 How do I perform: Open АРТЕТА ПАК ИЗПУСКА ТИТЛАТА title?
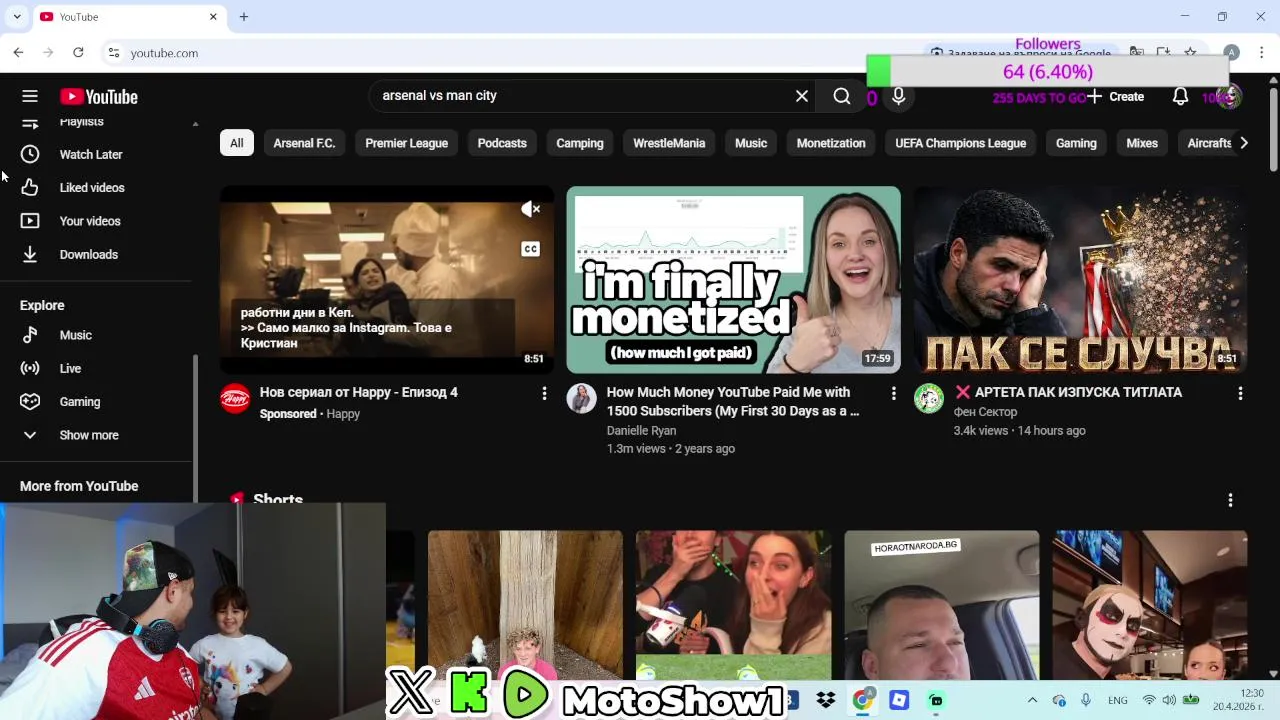click(x=1068, y=392)
